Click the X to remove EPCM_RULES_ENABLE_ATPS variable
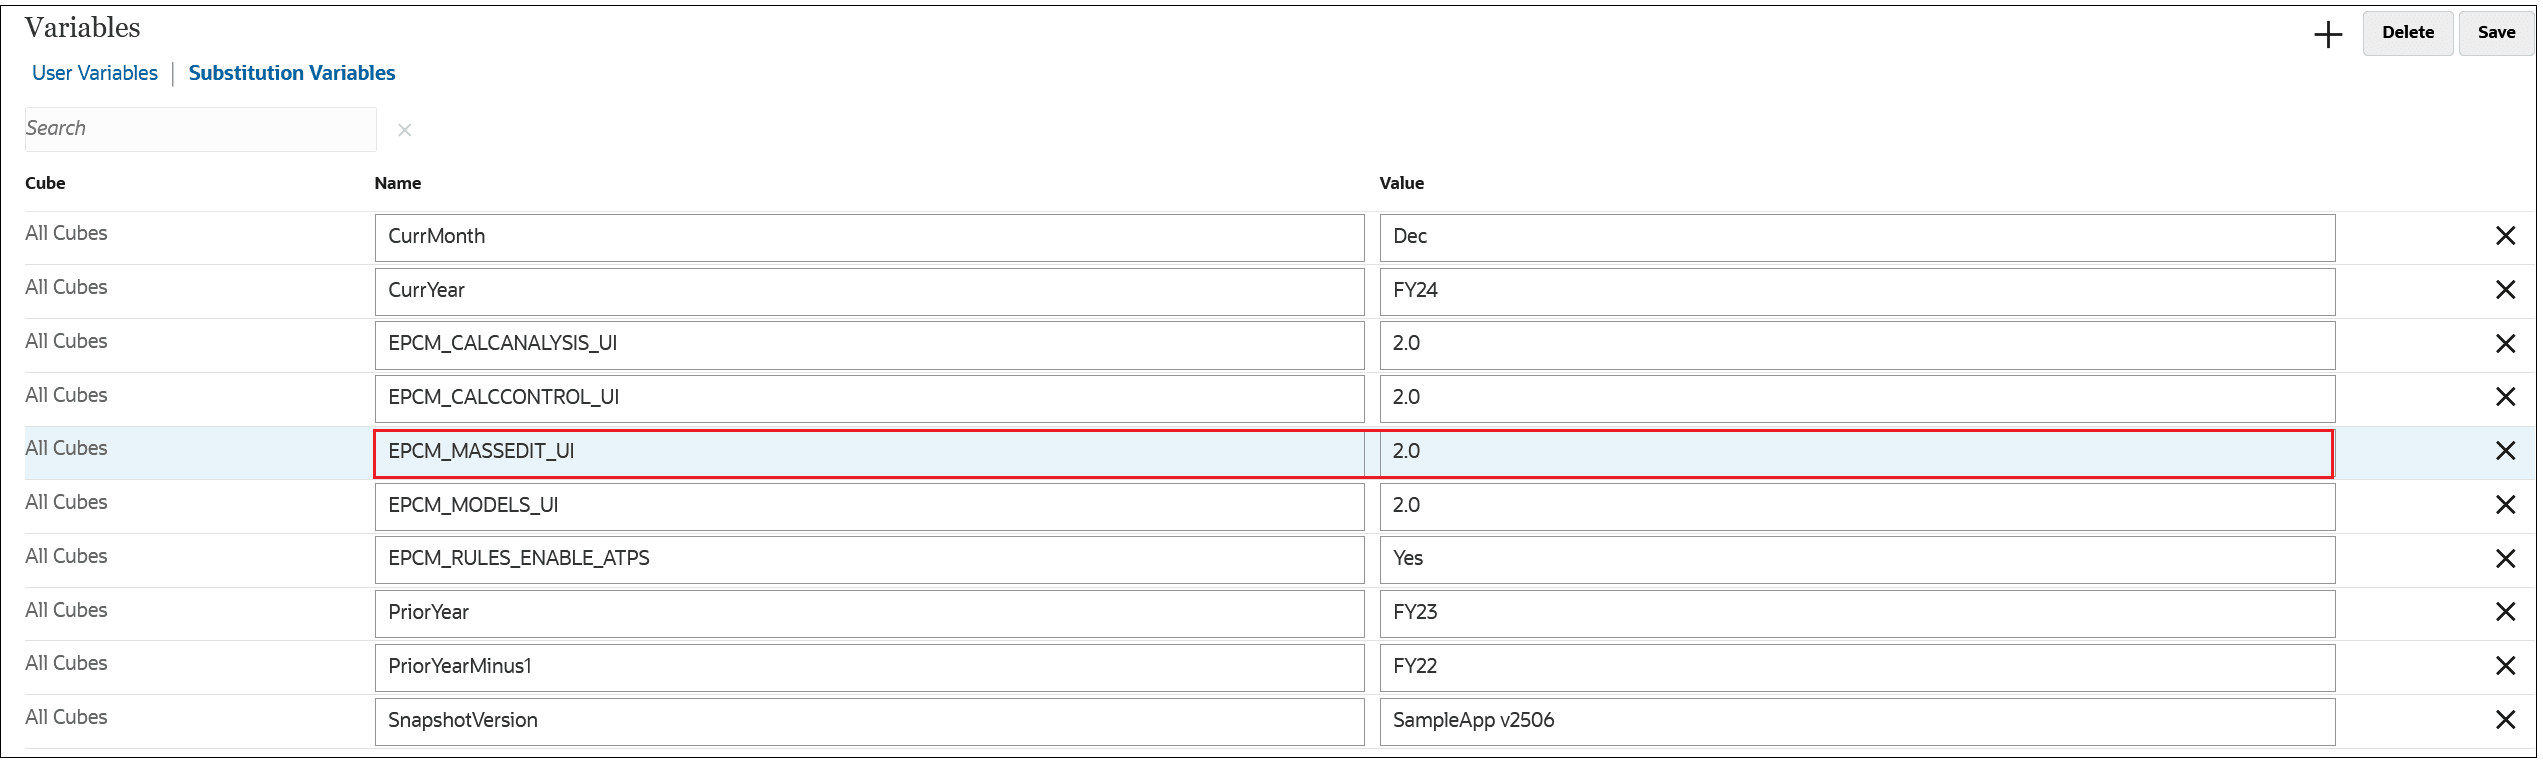2543x765 pixels. 2505,558
